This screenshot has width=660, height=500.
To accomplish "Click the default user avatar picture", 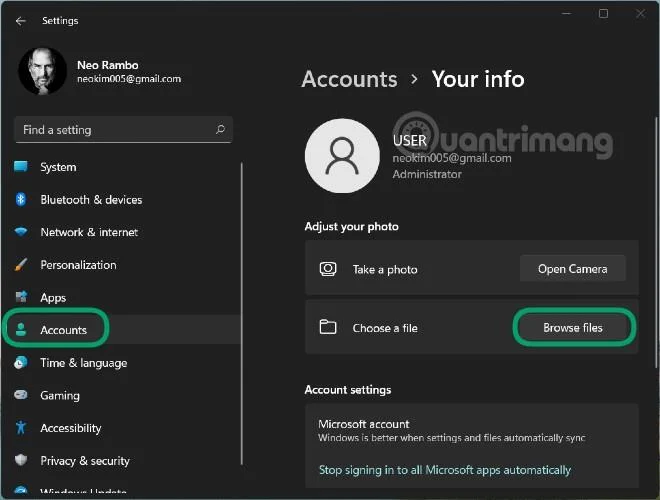I will pyautogui.click(x=342, y=156).
